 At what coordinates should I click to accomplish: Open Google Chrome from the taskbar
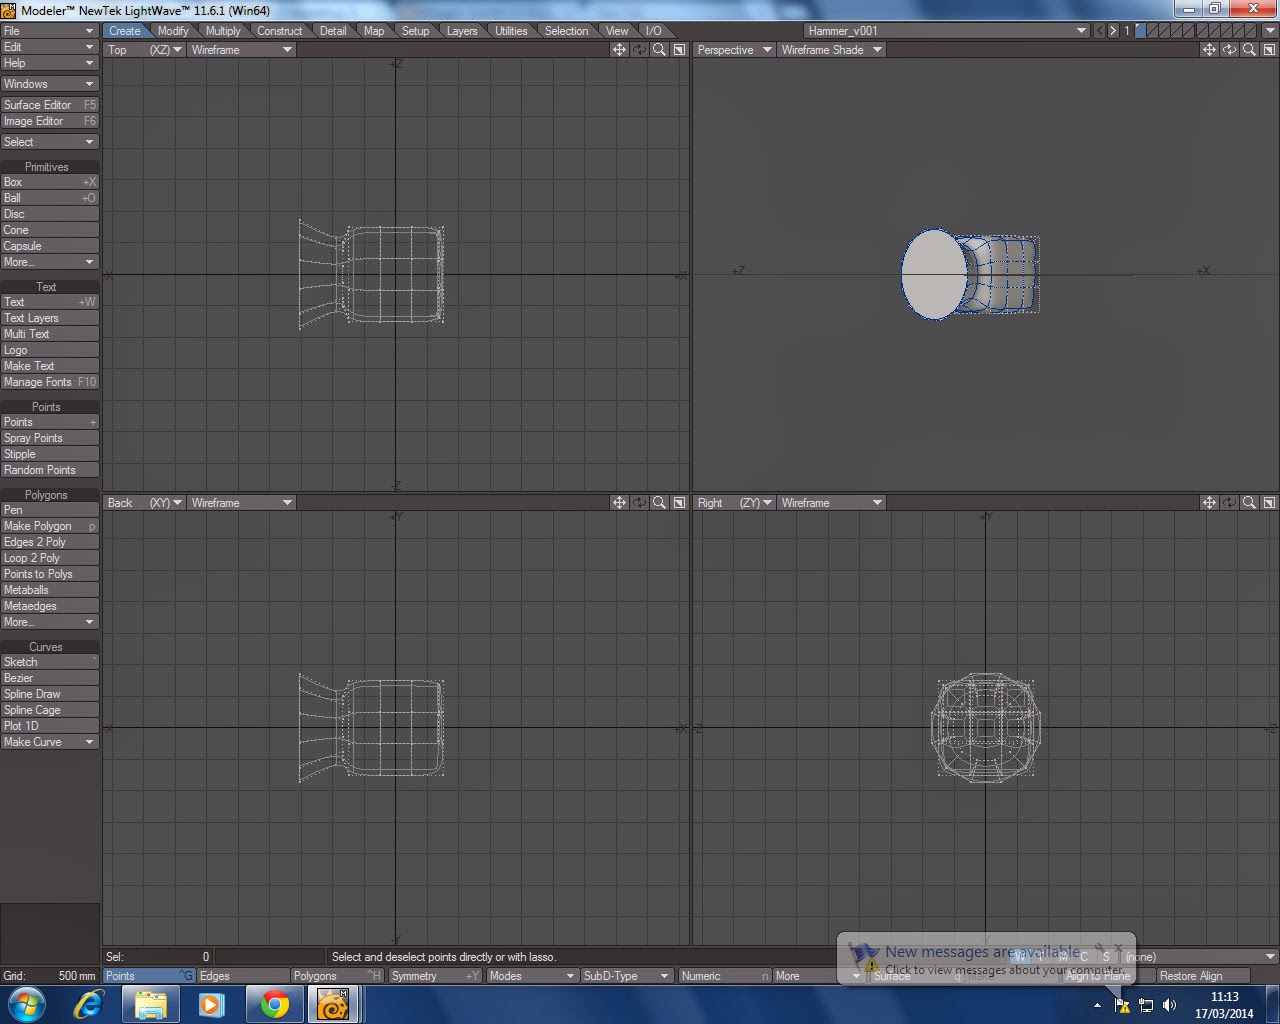[x=274, y=1004]
